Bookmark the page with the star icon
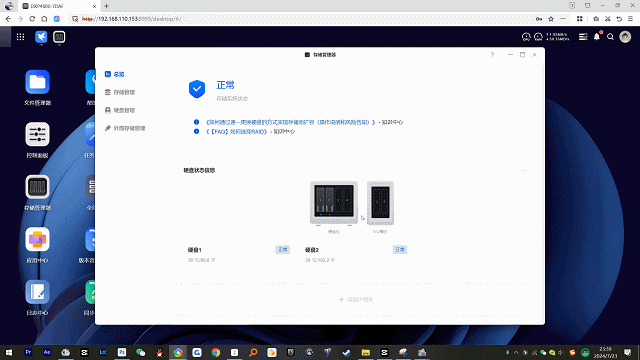The width and height of the screenshot is (640, 360). [551, 19]
